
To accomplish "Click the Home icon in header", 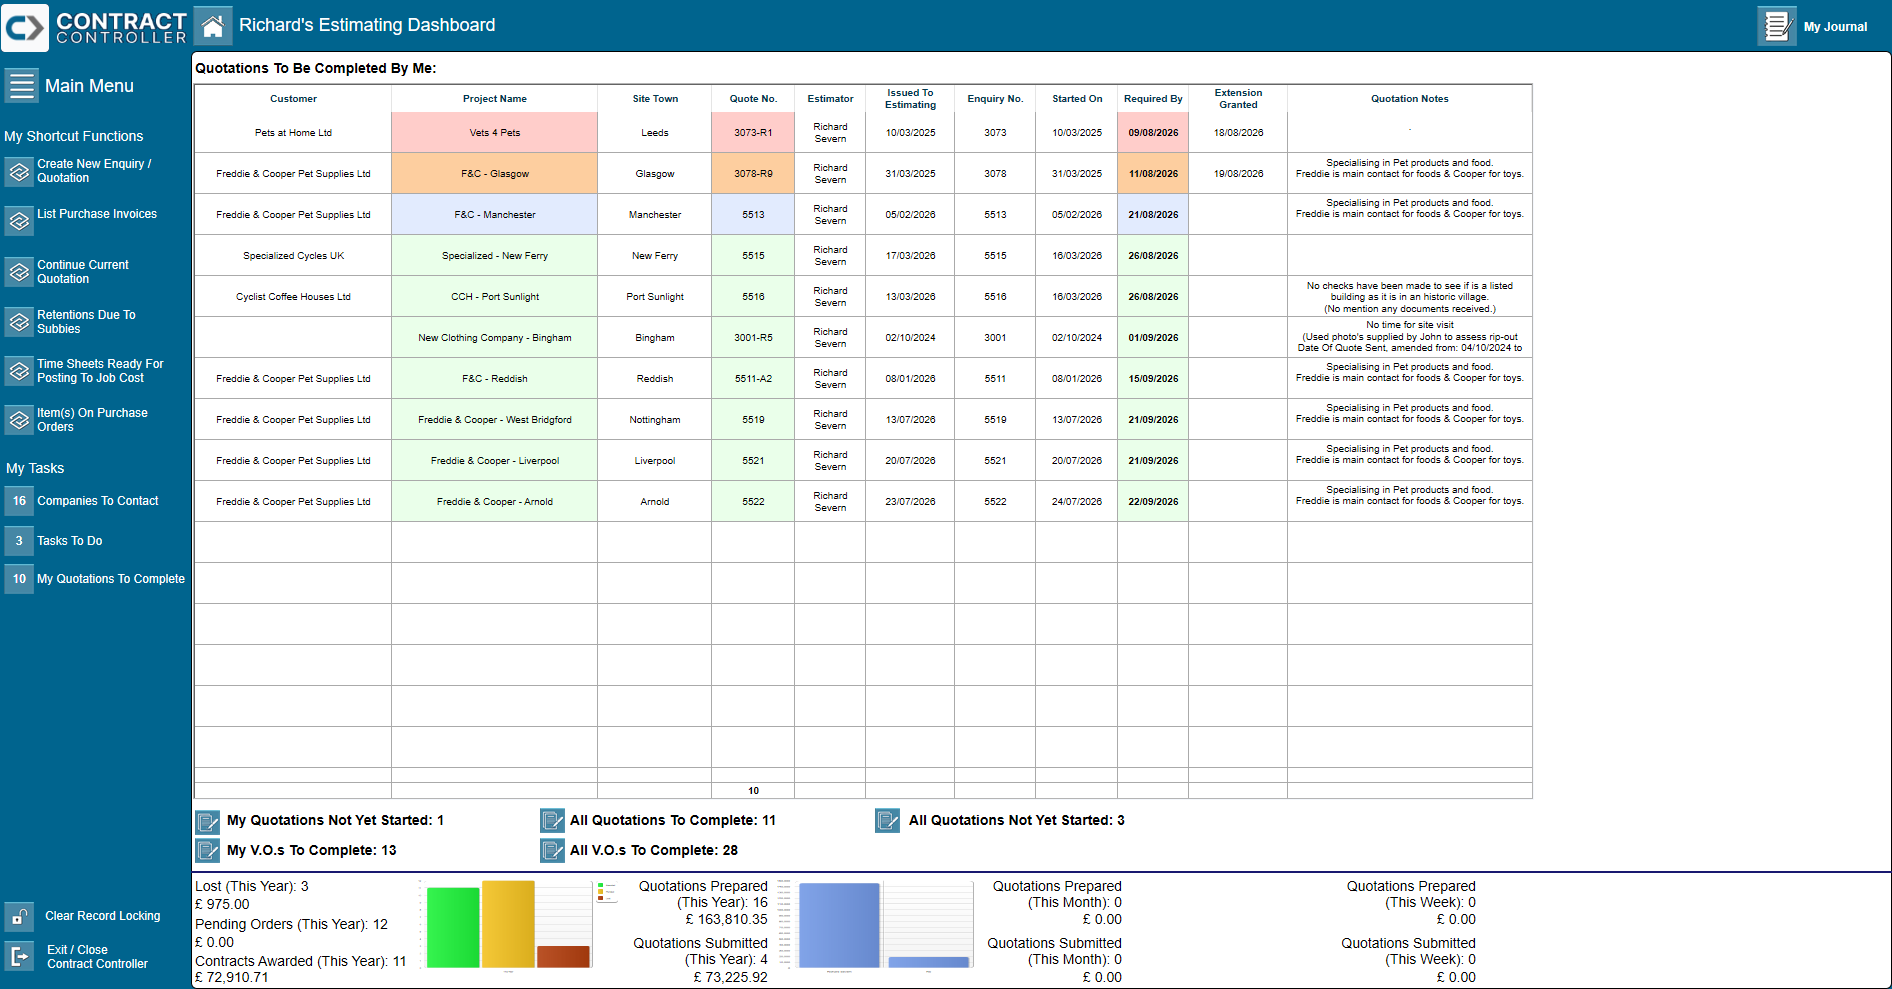I will click(212, 26).
